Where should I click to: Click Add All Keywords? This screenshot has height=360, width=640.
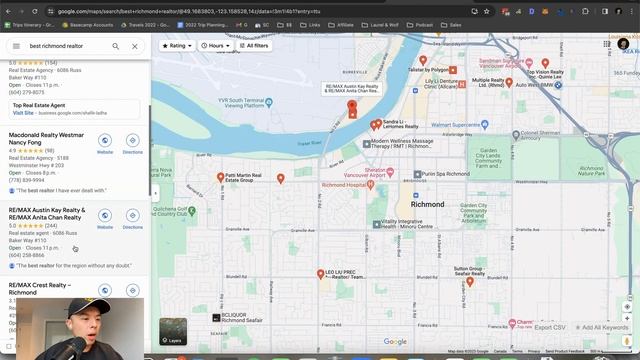pos(602,327)
